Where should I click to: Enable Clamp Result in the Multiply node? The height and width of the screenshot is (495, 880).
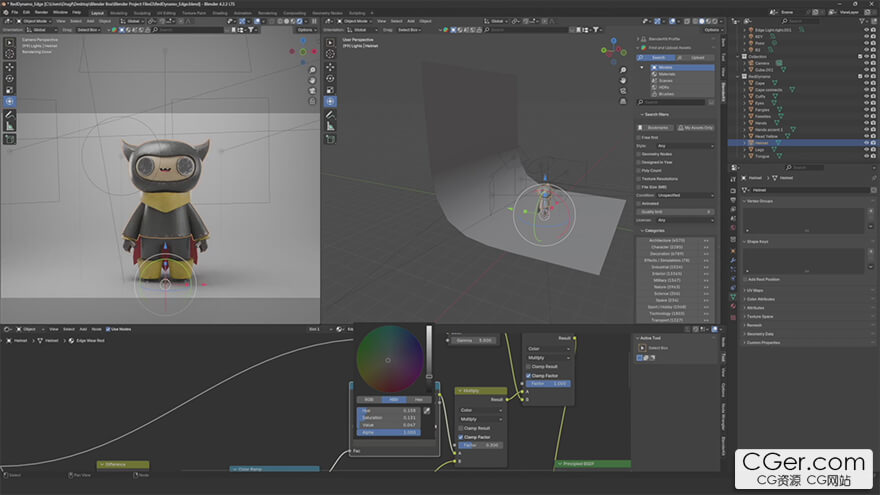461,428
